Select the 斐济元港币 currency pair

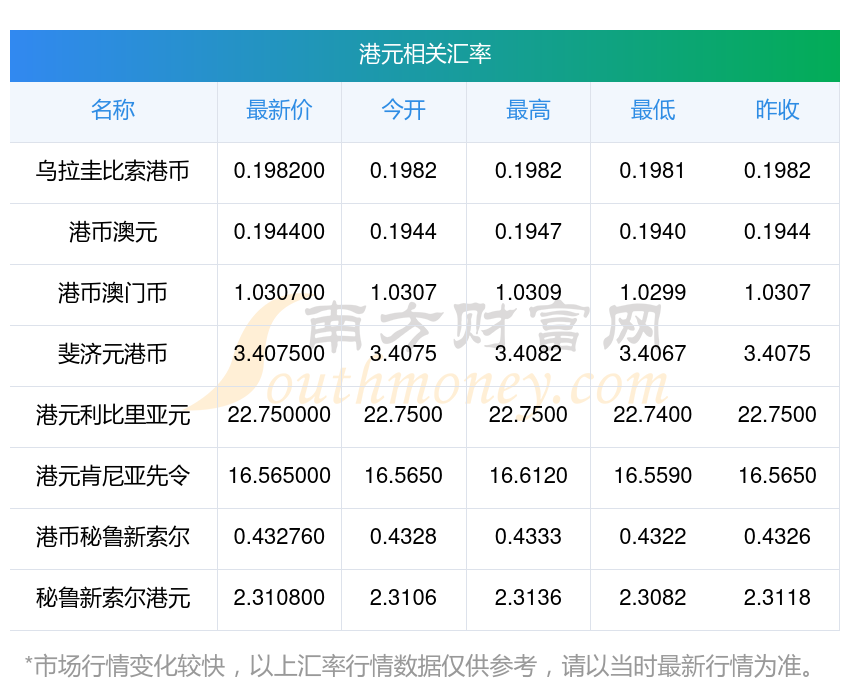113,354
